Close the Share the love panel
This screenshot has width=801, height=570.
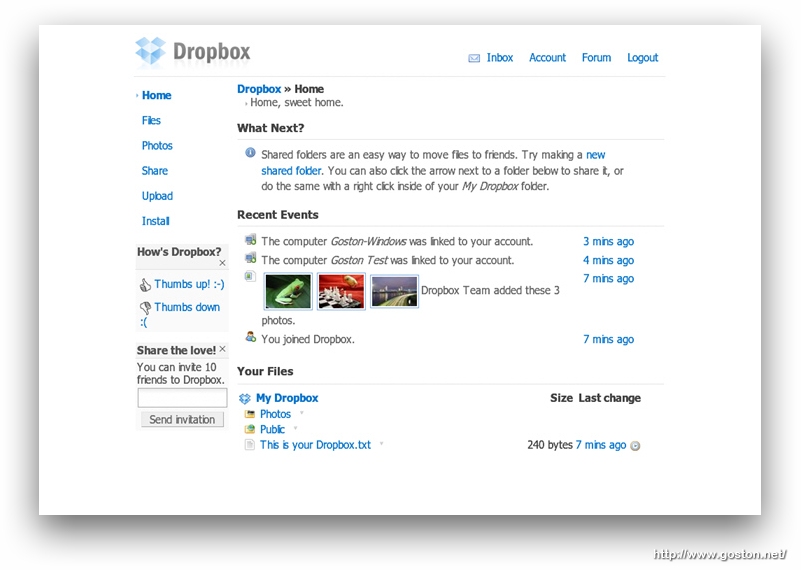pyautogui.click(x=222, y=349)
